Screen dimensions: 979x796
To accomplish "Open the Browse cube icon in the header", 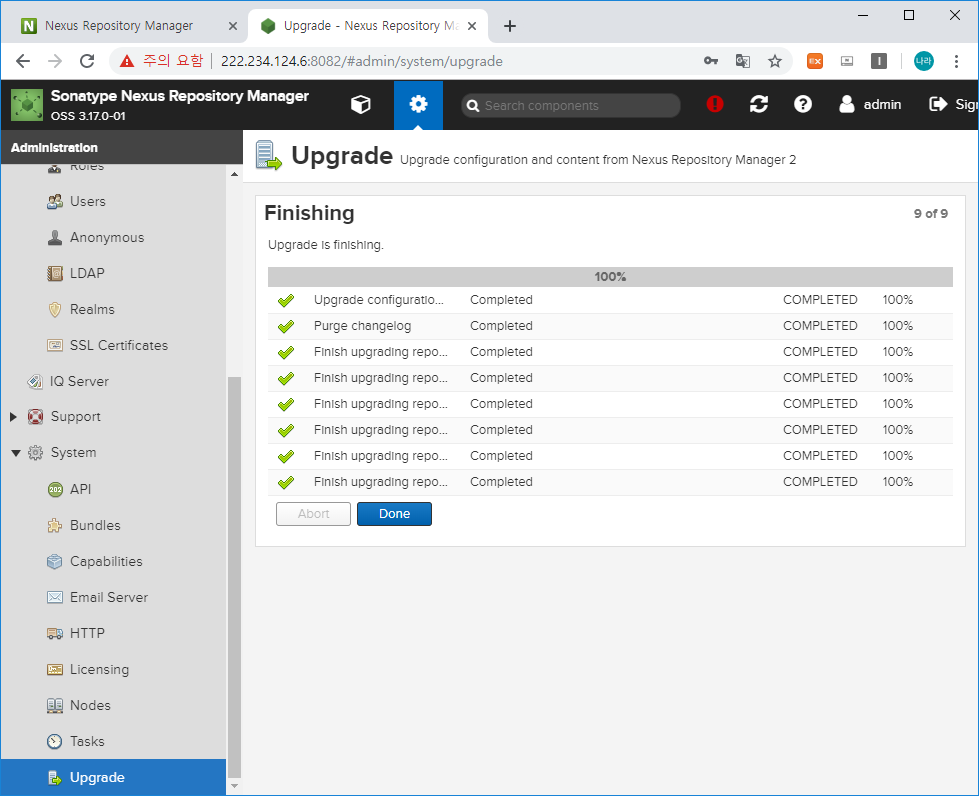I will [360, 104].
